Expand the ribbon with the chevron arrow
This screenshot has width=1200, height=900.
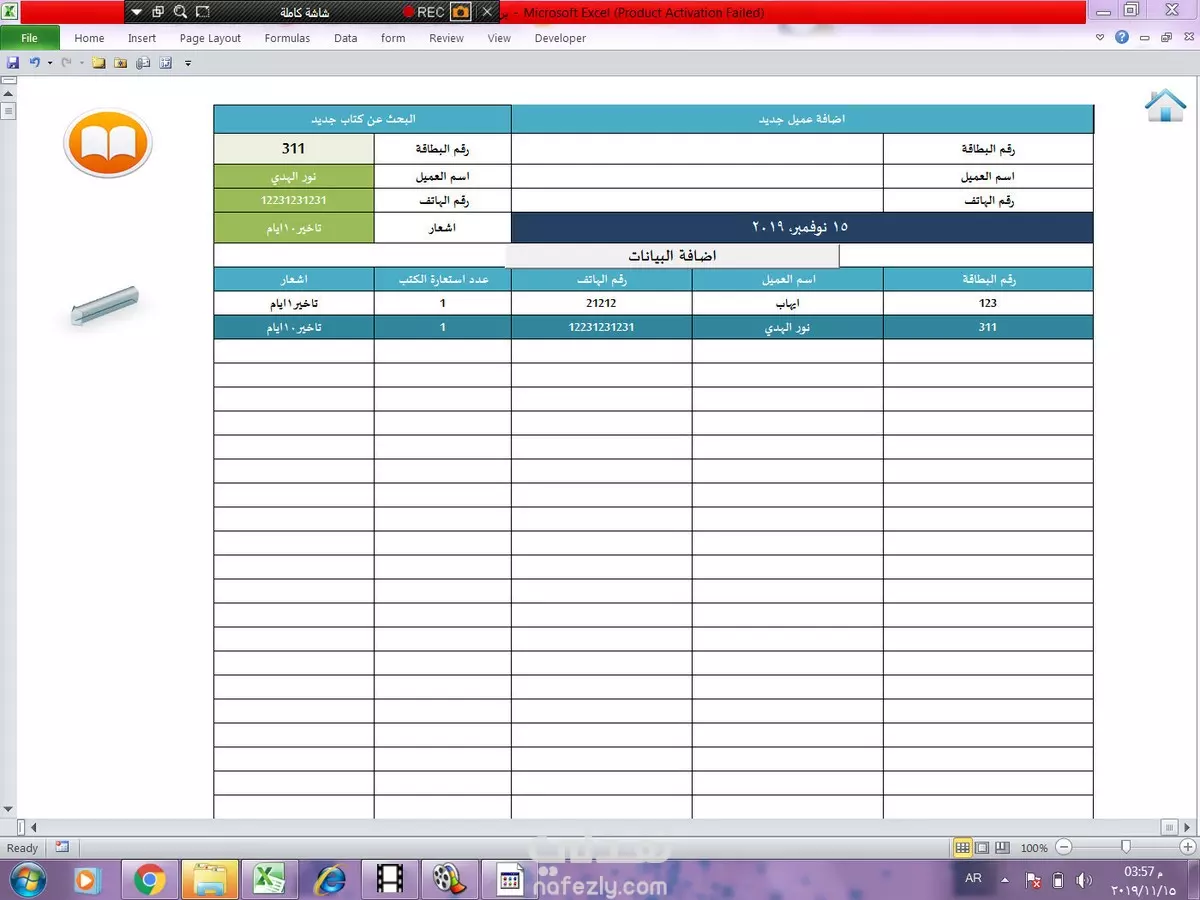1101,38
